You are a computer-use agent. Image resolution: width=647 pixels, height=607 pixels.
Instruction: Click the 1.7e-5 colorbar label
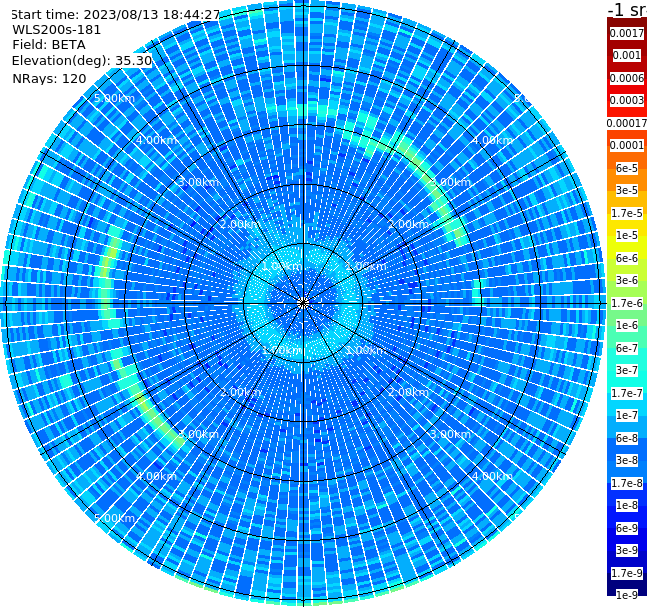626,213
